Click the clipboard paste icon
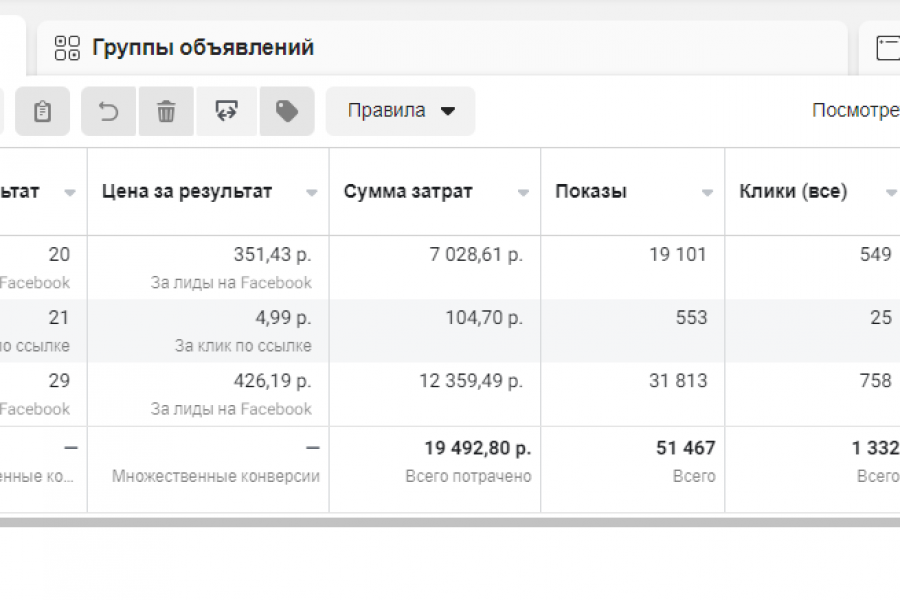This screenshot has height=600, width=900. pos(42,111)
